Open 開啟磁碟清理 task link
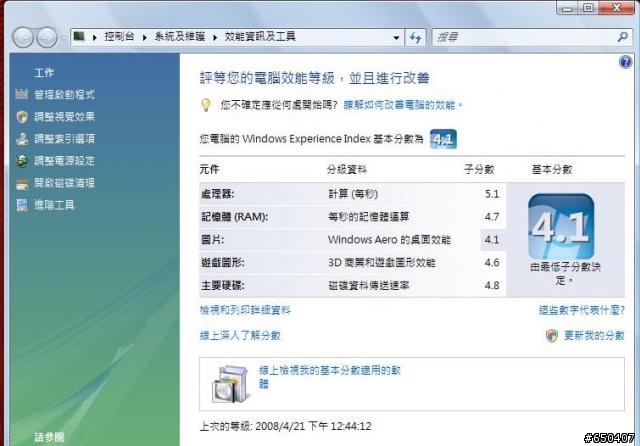The image size is (640, 446). click(64, 183)
